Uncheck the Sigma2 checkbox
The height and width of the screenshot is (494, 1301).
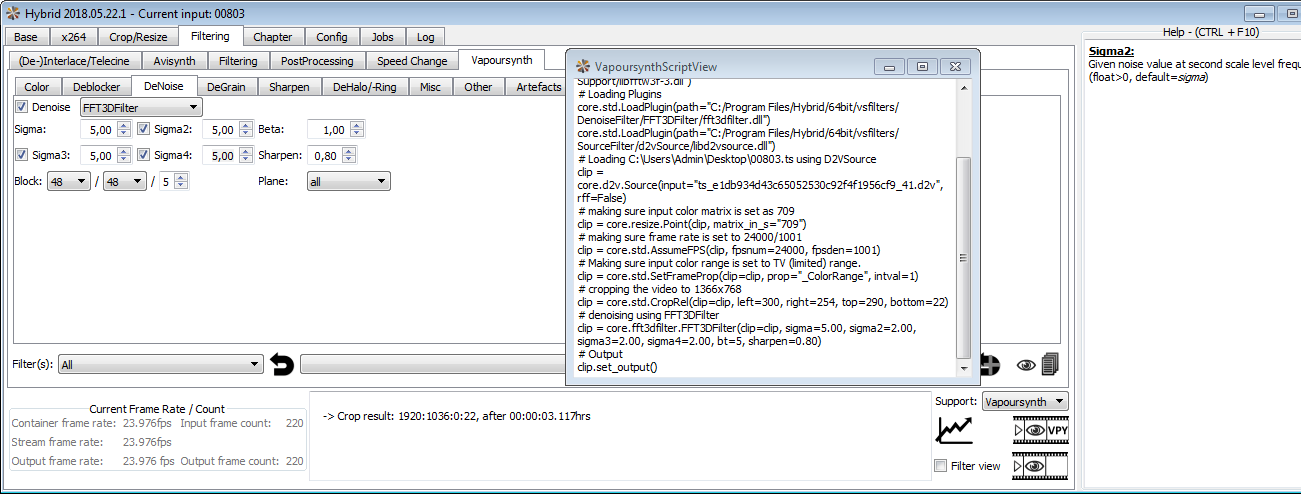point(144,130)
